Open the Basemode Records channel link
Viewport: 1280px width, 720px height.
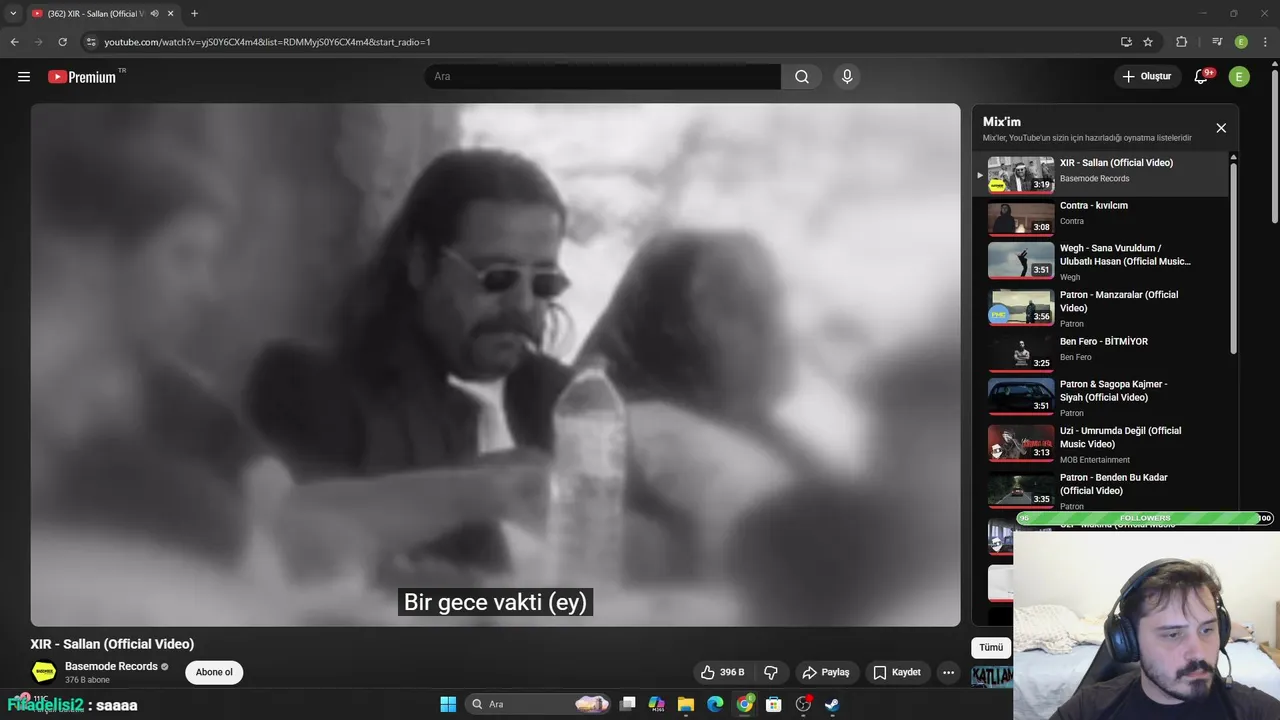(x=111, y=666)
